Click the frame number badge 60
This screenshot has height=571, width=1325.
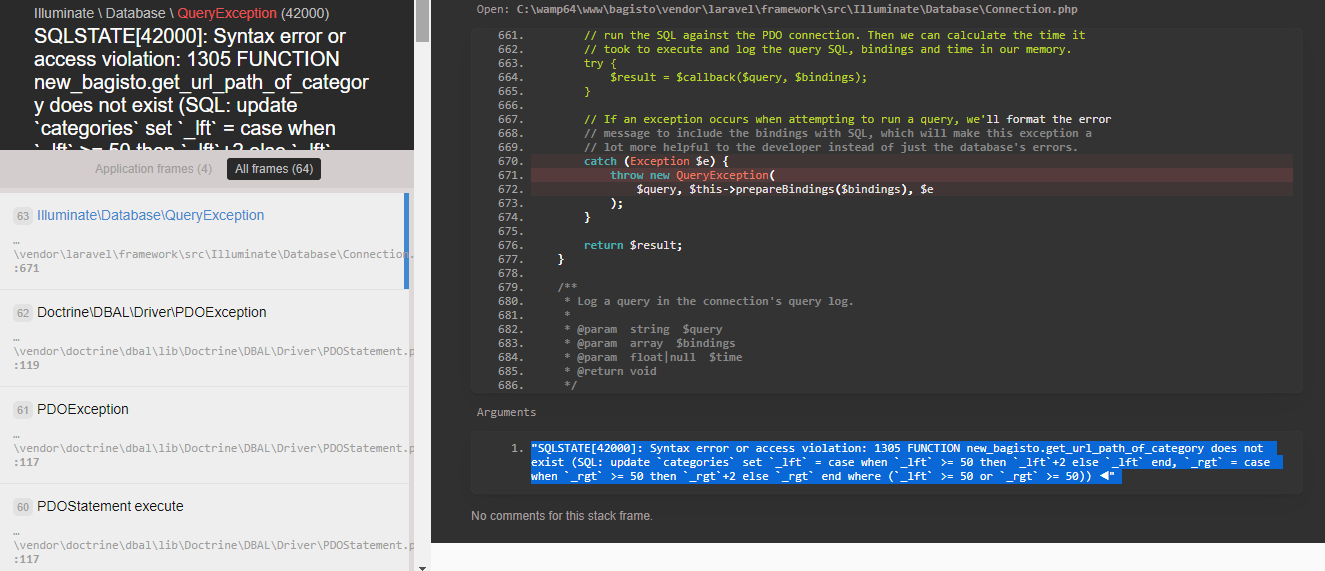tap(23, 507)
